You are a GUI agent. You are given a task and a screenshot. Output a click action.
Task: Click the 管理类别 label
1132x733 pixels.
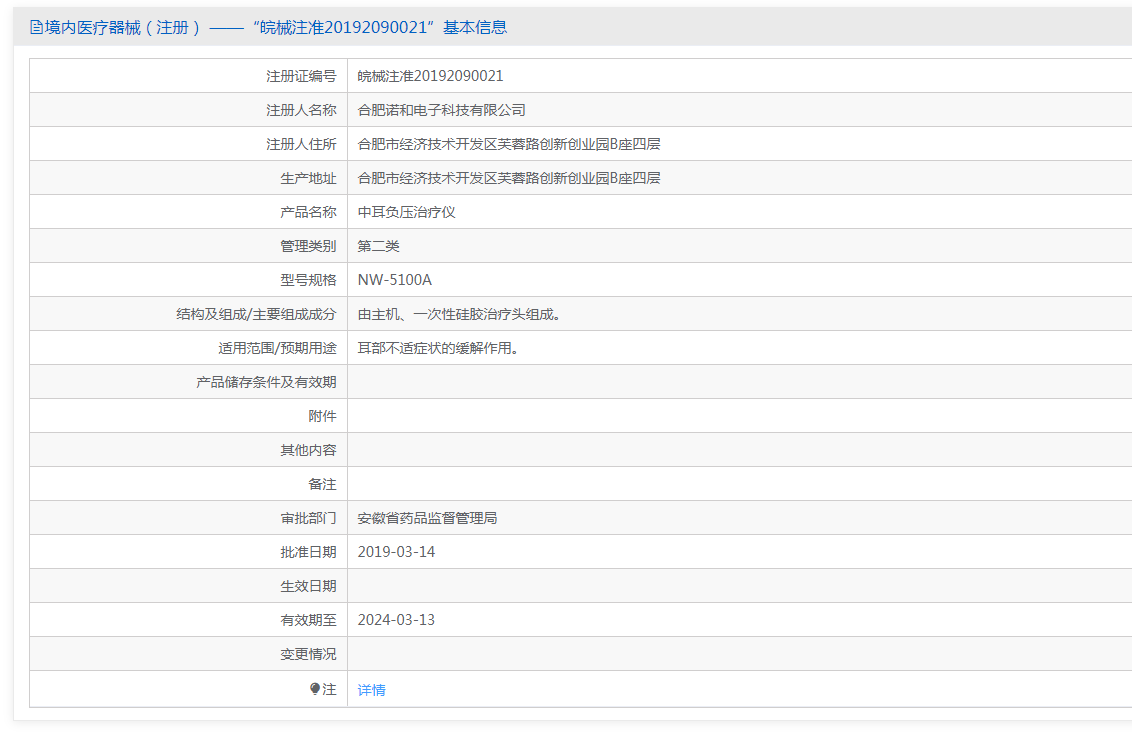tap(308, 246)
